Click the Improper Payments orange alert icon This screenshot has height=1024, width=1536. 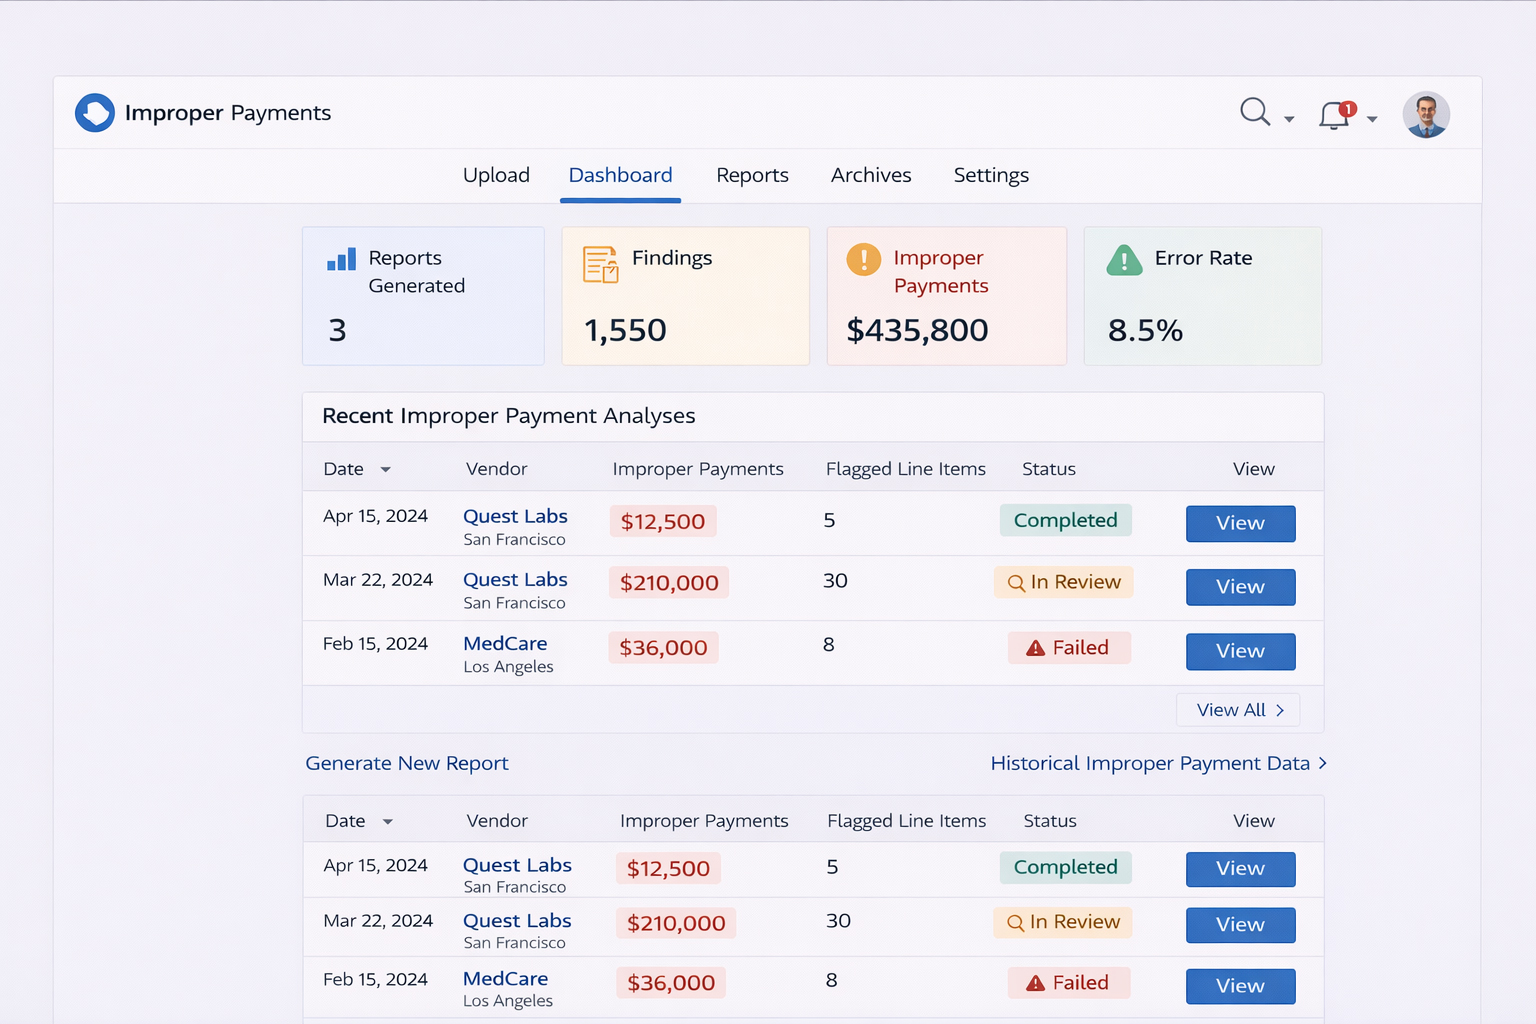click(x=864, y=260)
